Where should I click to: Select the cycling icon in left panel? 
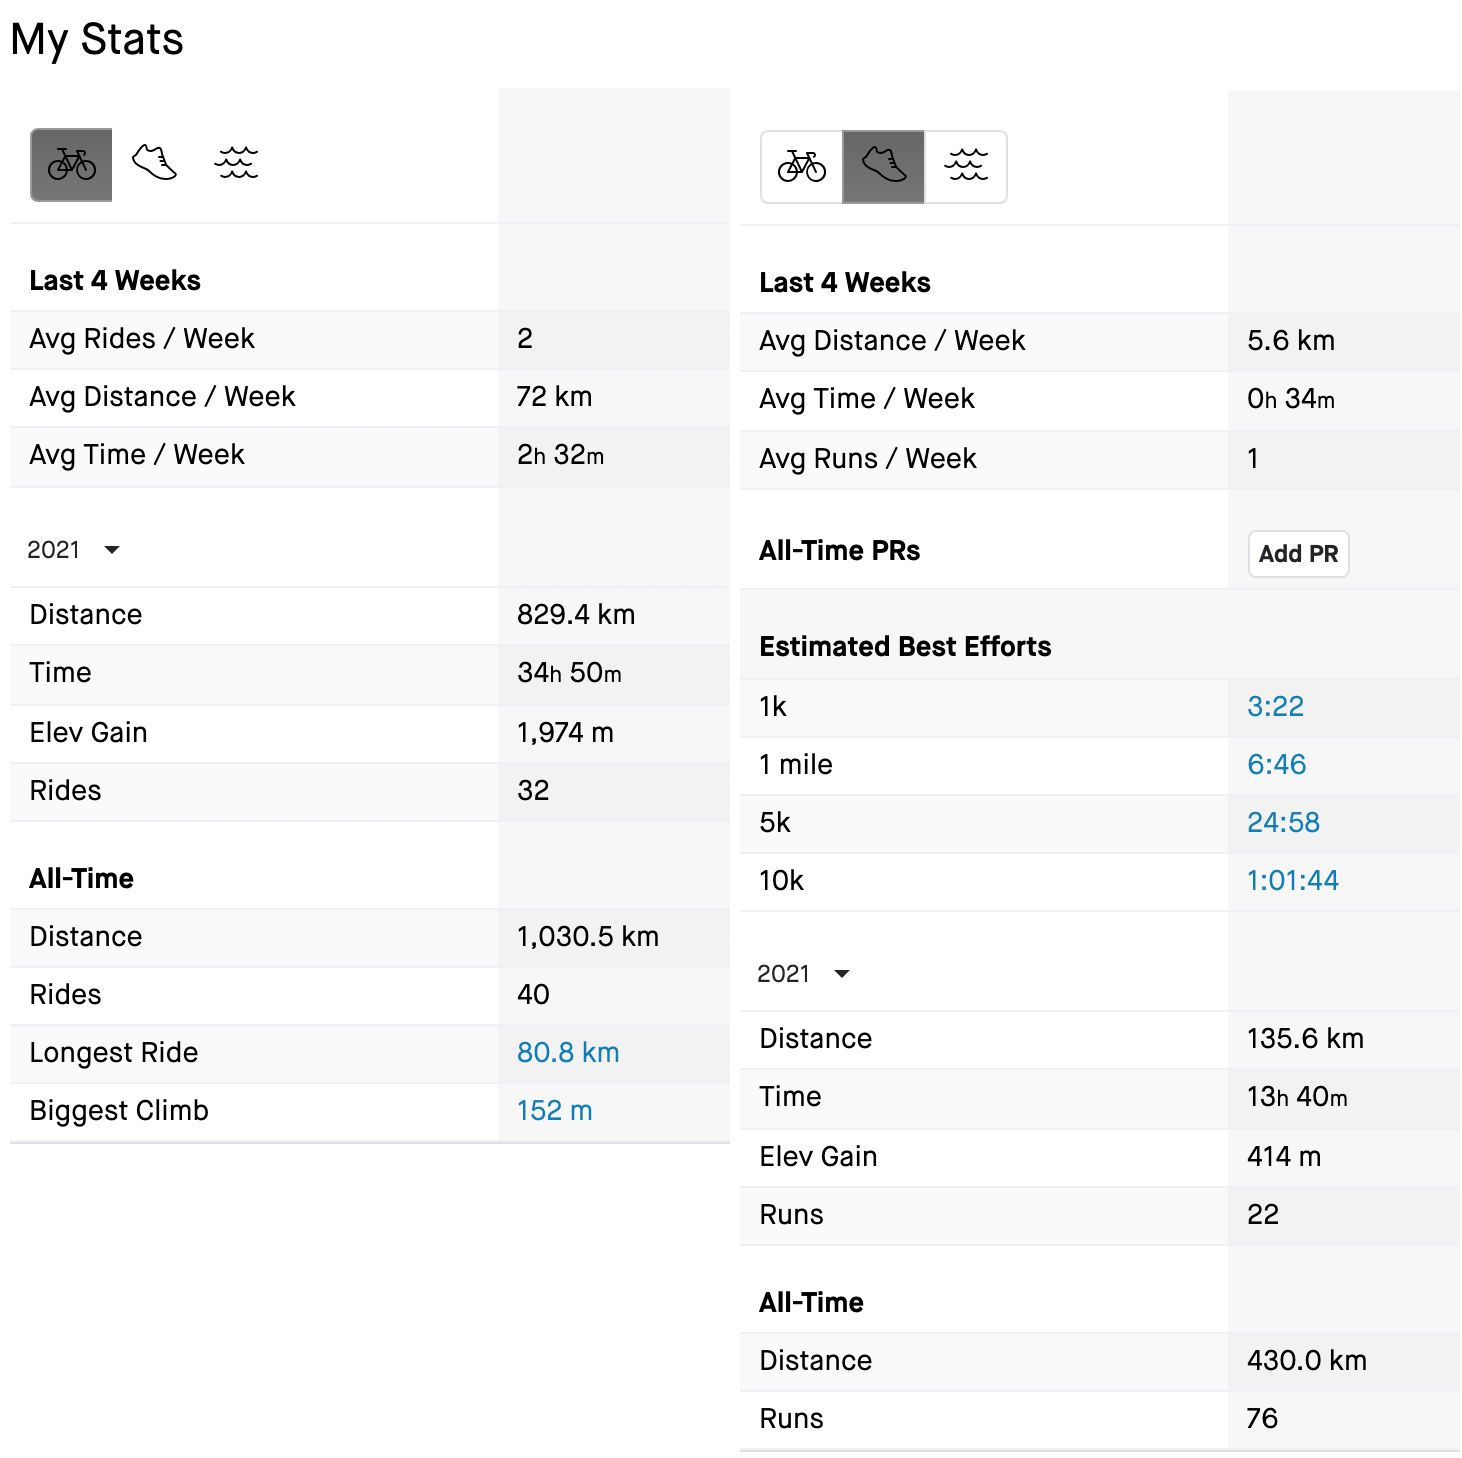pos(71,165)
